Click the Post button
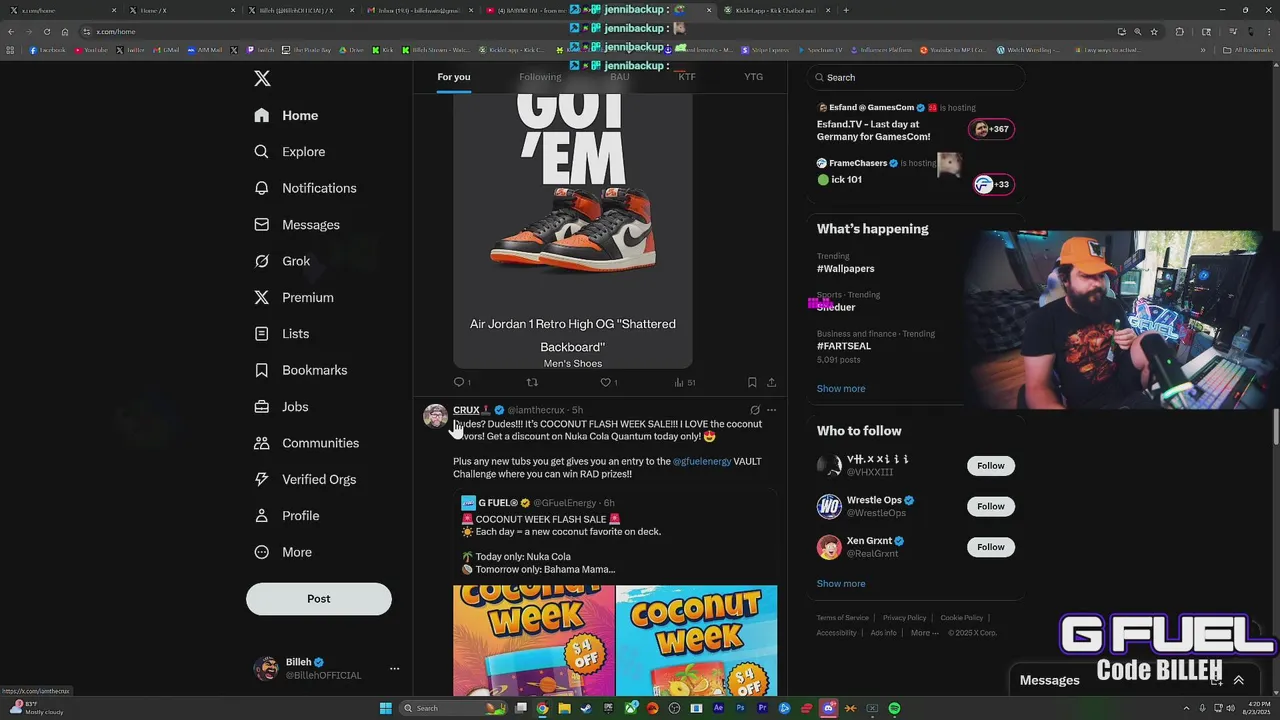 (319, 599)
